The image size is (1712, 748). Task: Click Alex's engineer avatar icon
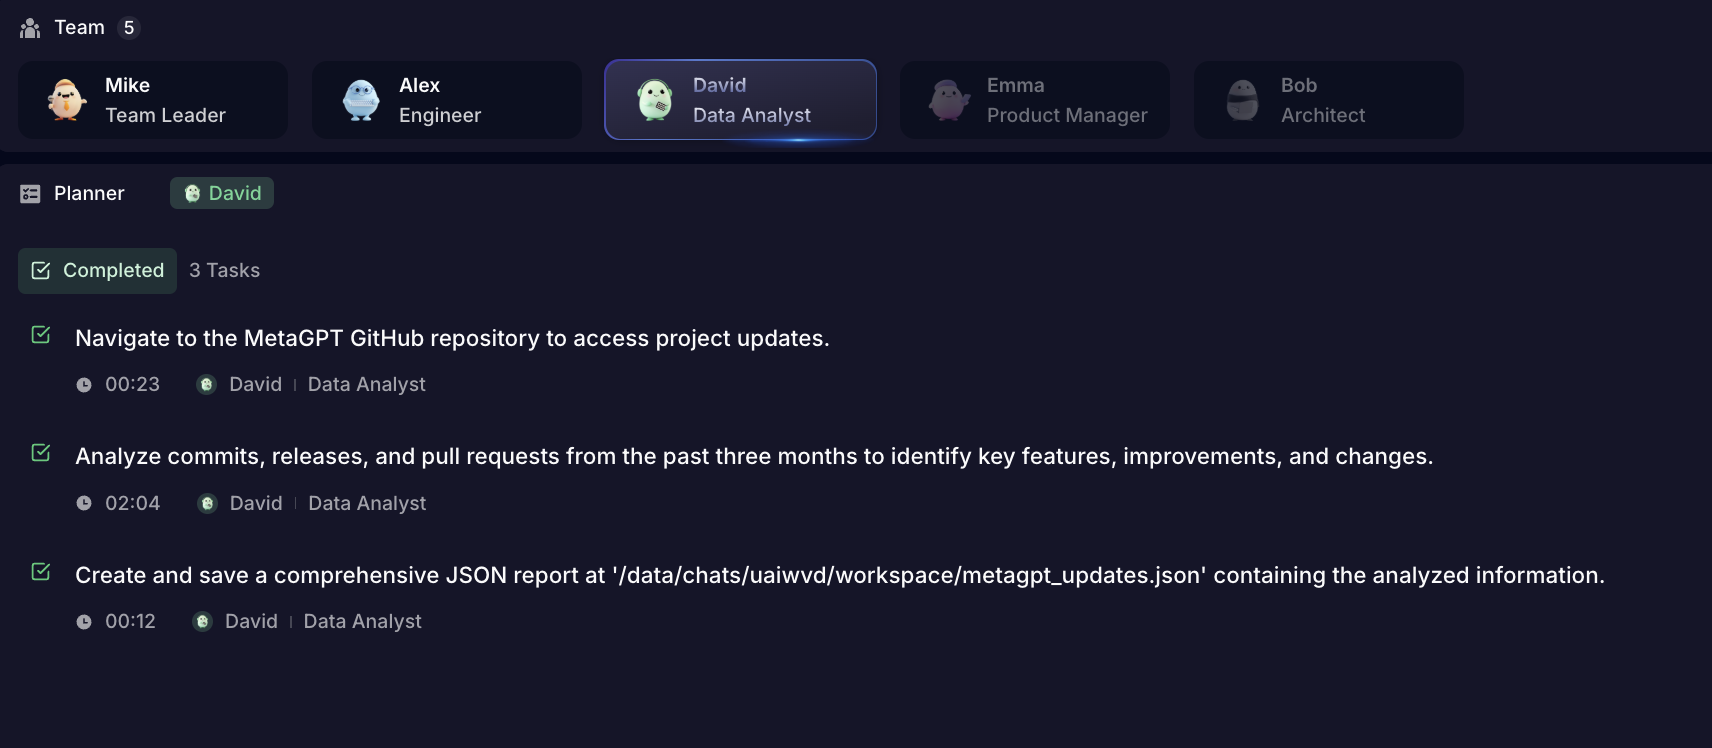click(x=360, y=100)
